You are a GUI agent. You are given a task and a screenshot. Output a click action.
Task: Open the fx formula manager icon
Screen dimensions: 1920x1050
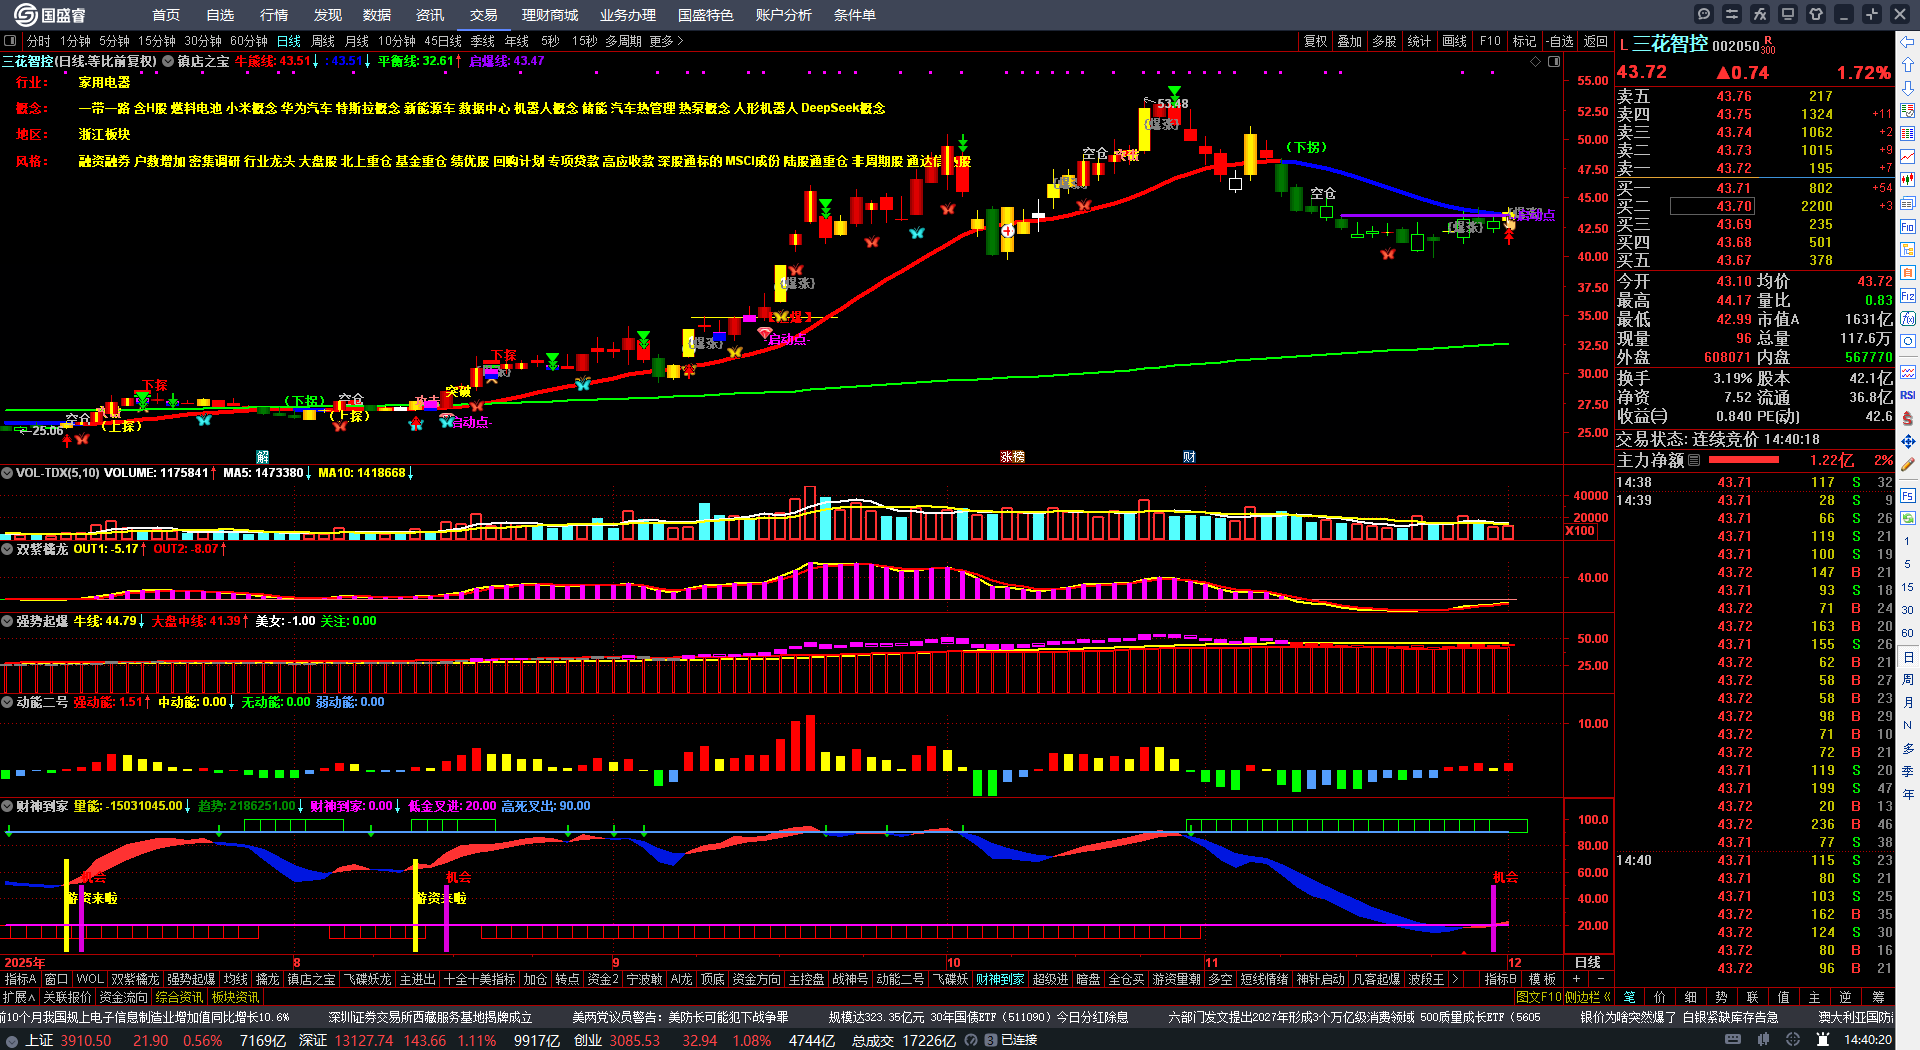(1760, 14)
